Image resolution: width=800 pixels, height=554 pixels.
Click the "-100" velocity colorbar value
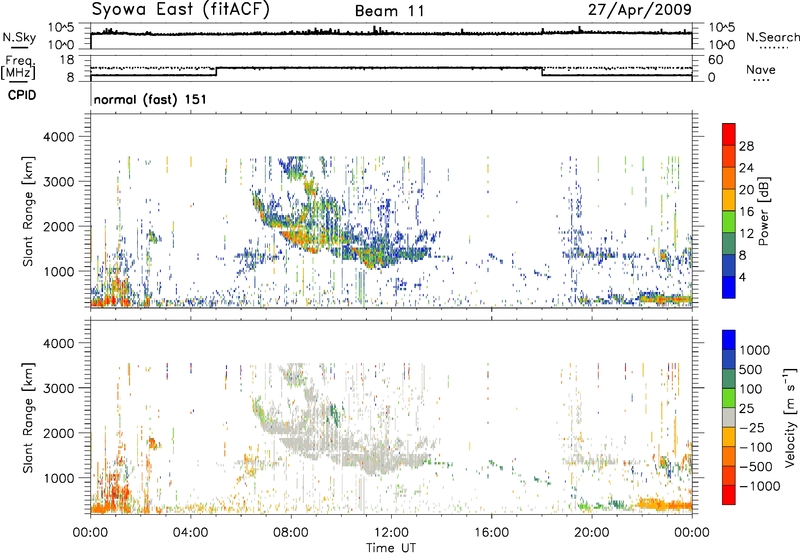tap(756, 447)
